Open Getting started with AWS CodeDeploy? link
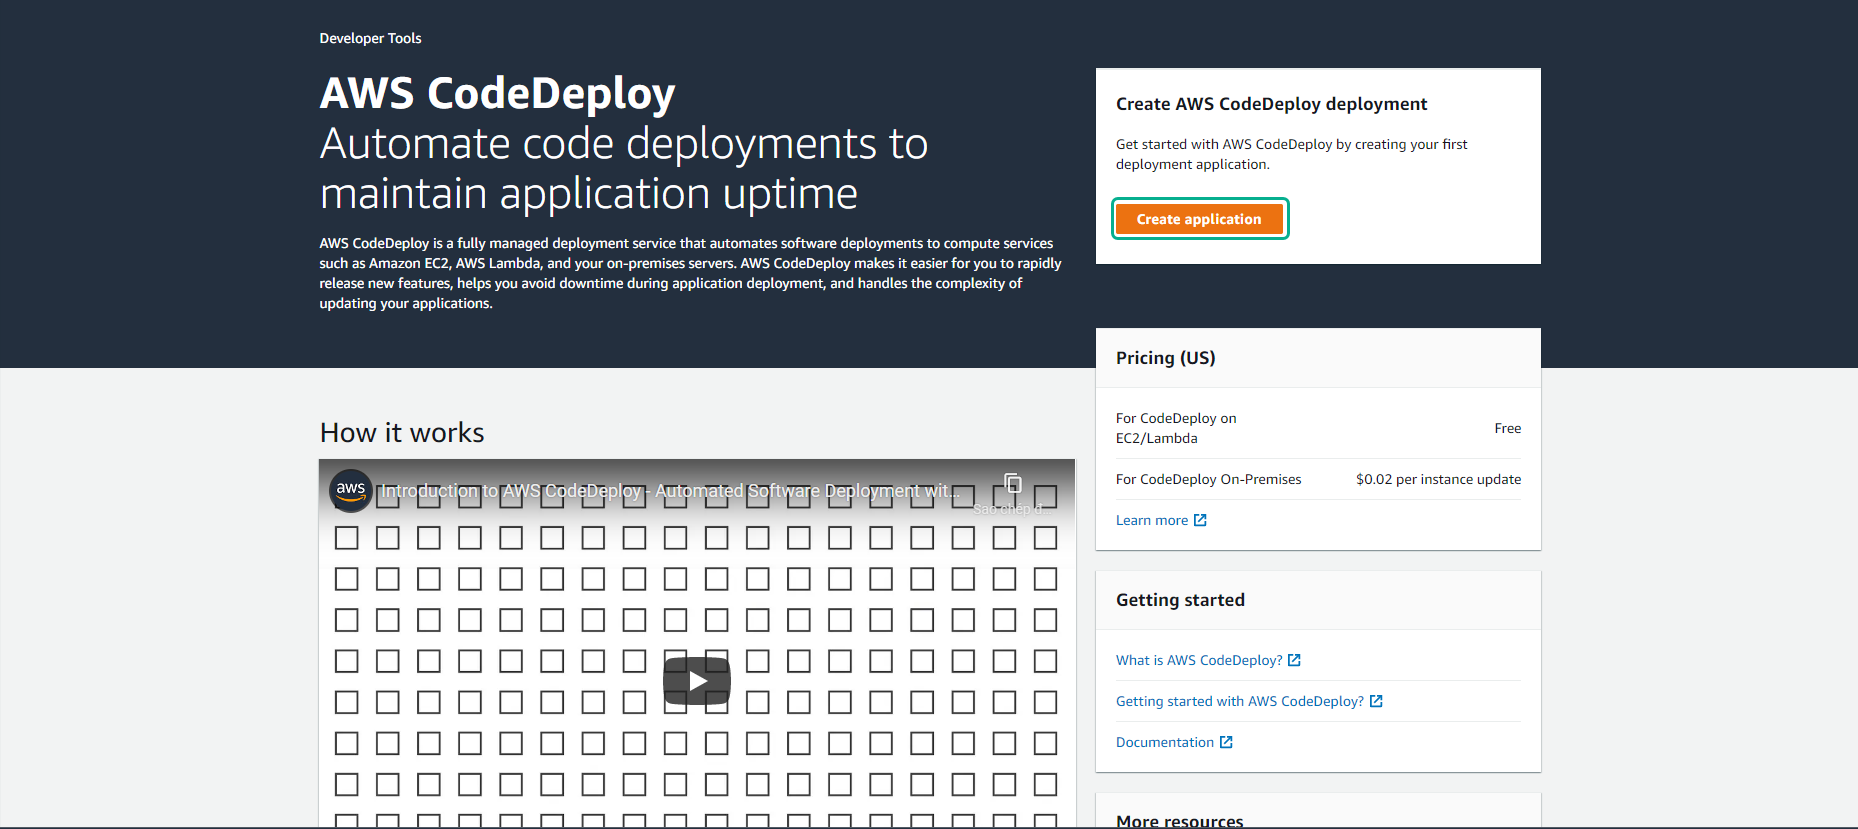Viewport: 1858px width, 829px height. (1249, 701)
